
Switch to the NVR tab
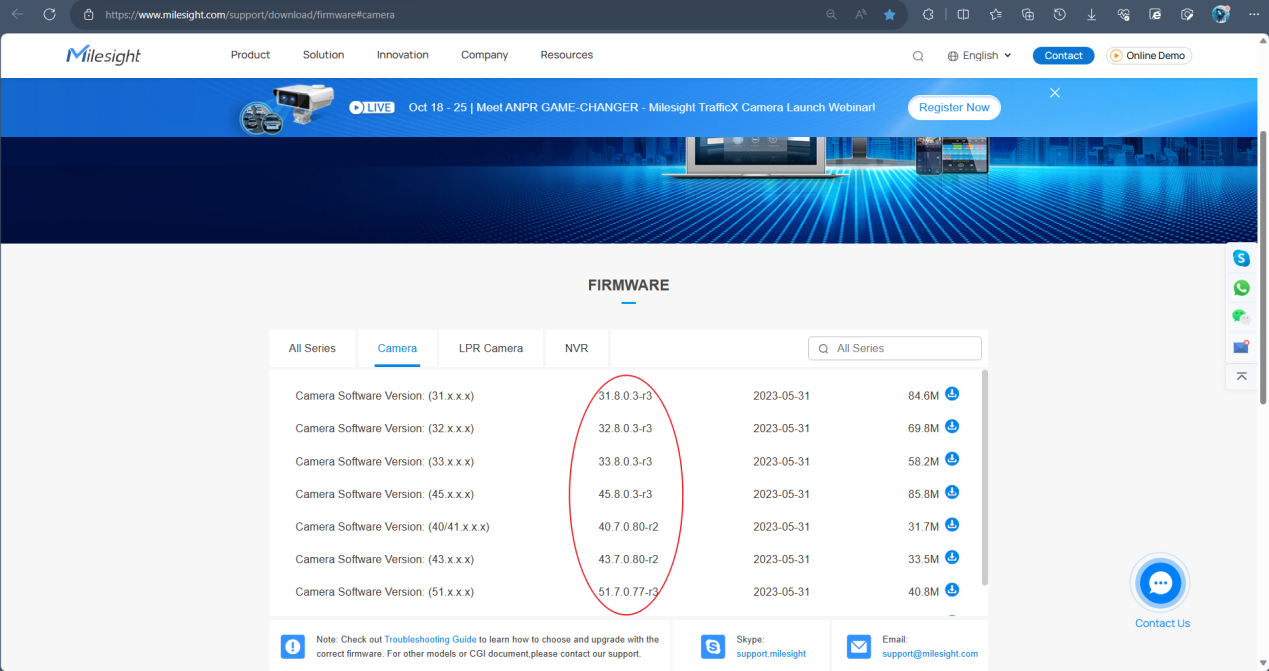coord(576,348)
